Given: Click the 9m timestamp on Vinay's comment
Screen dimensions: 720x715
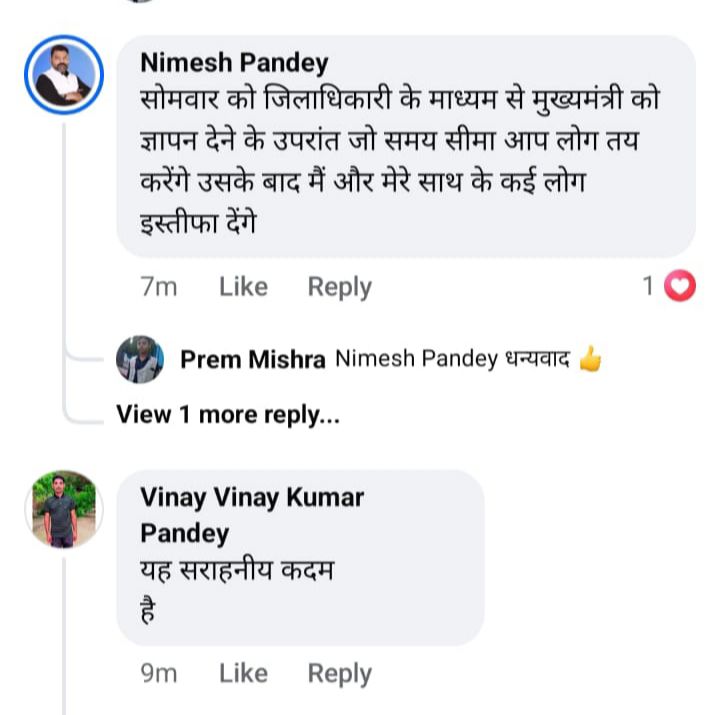Looking at the screenshot, I should (159, 673).
